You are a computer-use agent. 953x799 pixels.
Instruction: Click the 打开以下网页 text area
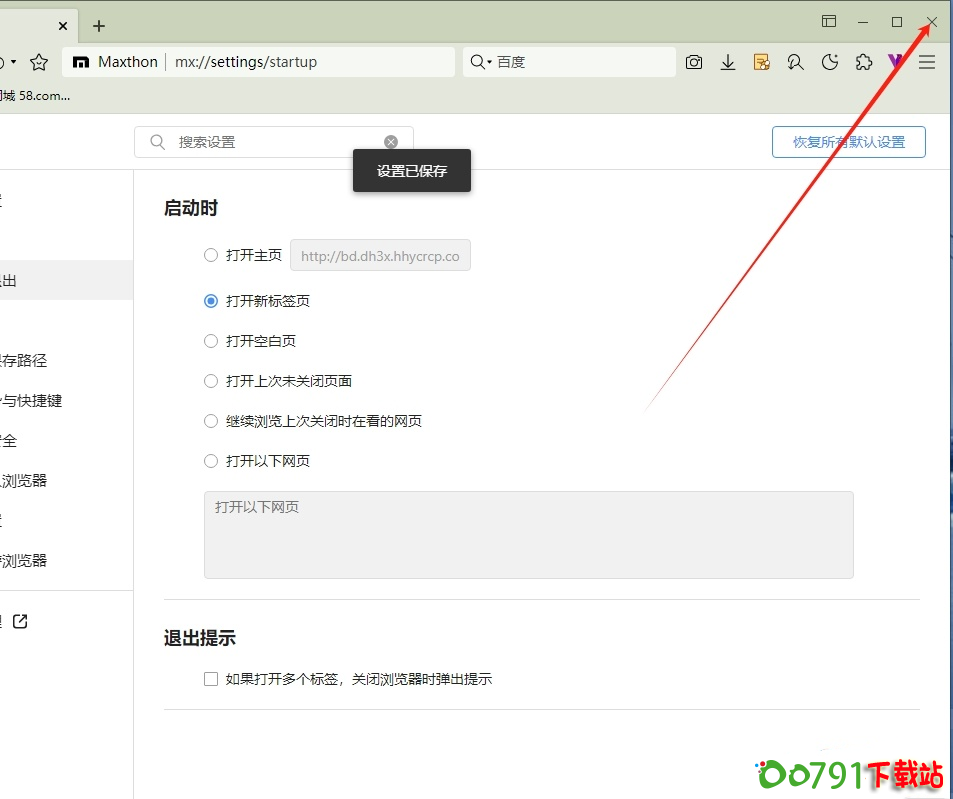(528, 534)
